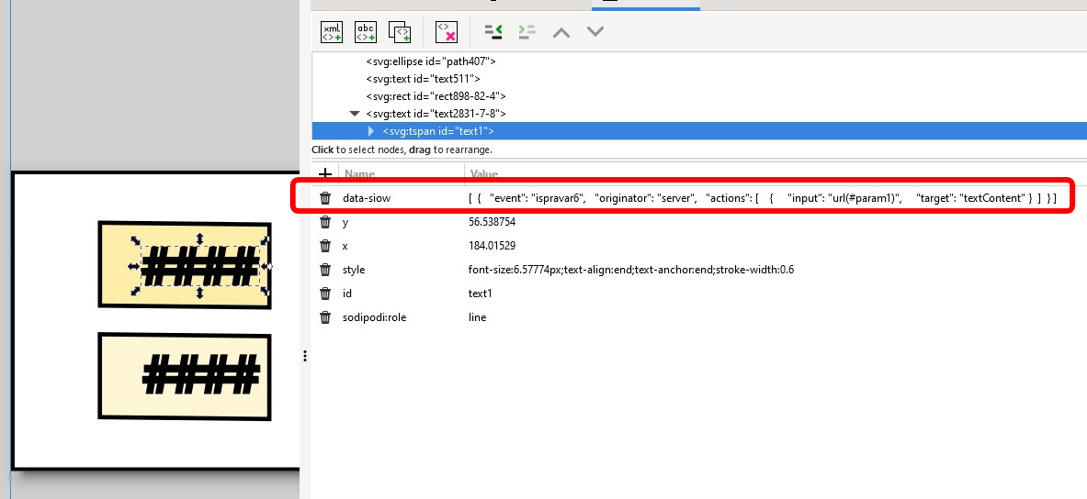The image size is (1087, 499).
Task: Expand the svg:tspan text1 node
Action: [372, 131]
